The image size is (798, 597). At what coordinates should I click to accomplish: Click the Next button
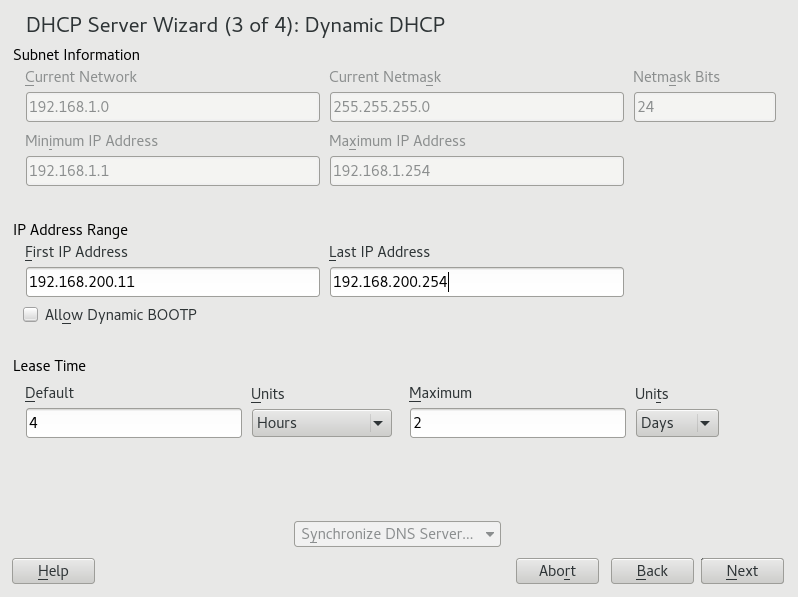click(741, 571)
